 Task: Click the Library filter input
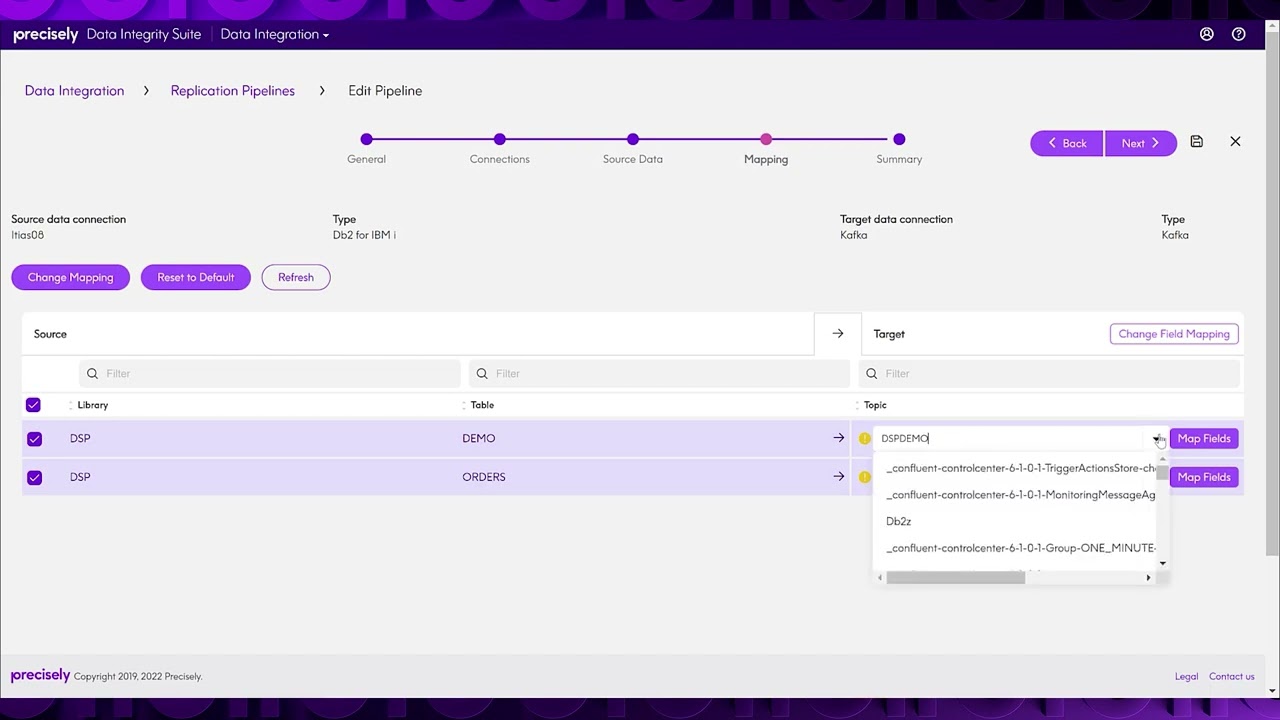[270, 373]
